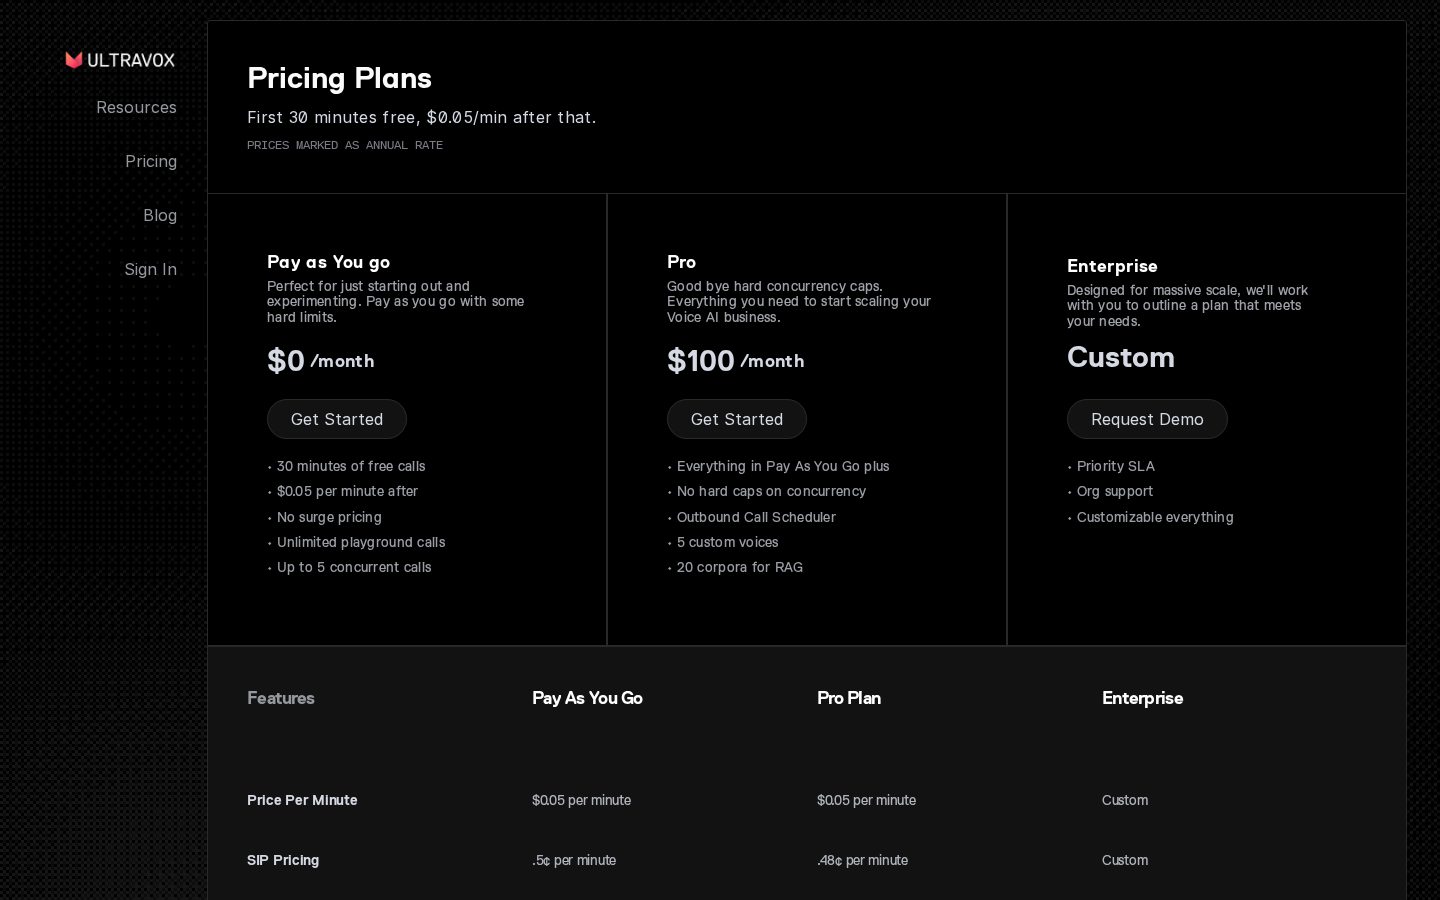1440x900 pixels.
Task: Click 'No hard caps on concurrency' bullet
Action: [x=771, y=491]
